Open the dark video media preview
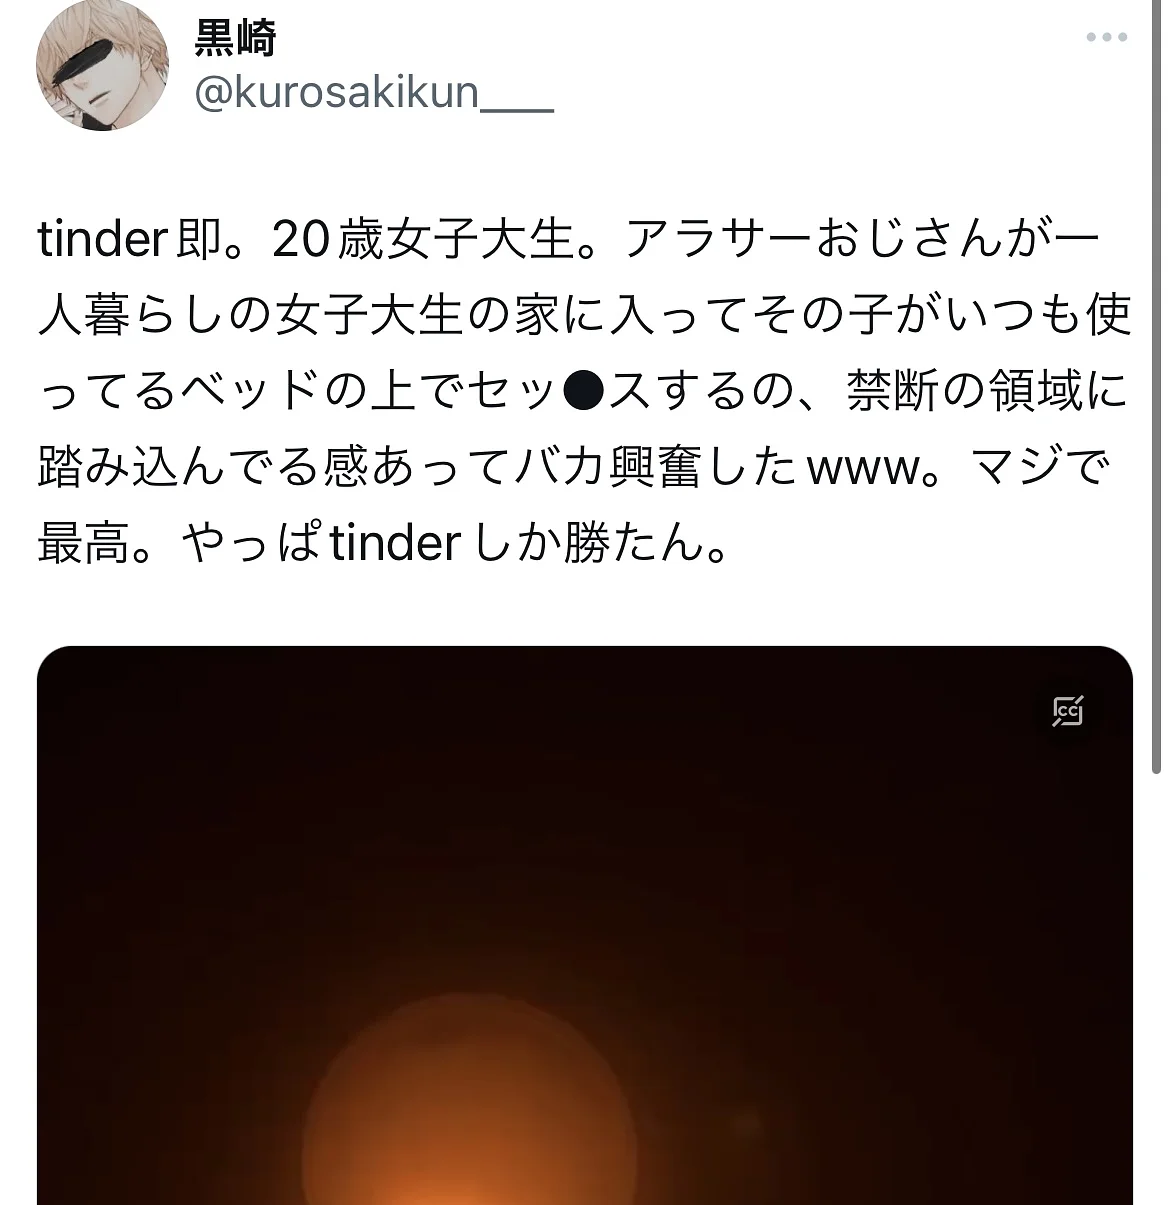The width and height of the screenshot is (1170, 1205). click(x=585, y=925)
